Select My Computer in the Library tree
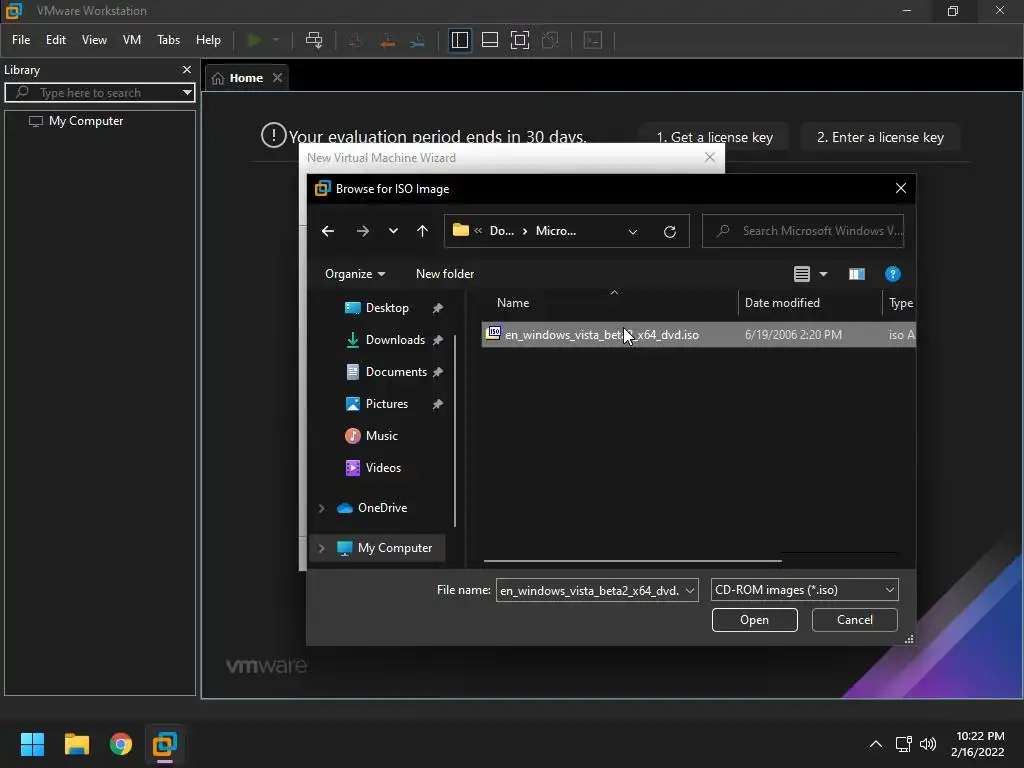Viewport: 1024px width, 768px height. [86, 121]
